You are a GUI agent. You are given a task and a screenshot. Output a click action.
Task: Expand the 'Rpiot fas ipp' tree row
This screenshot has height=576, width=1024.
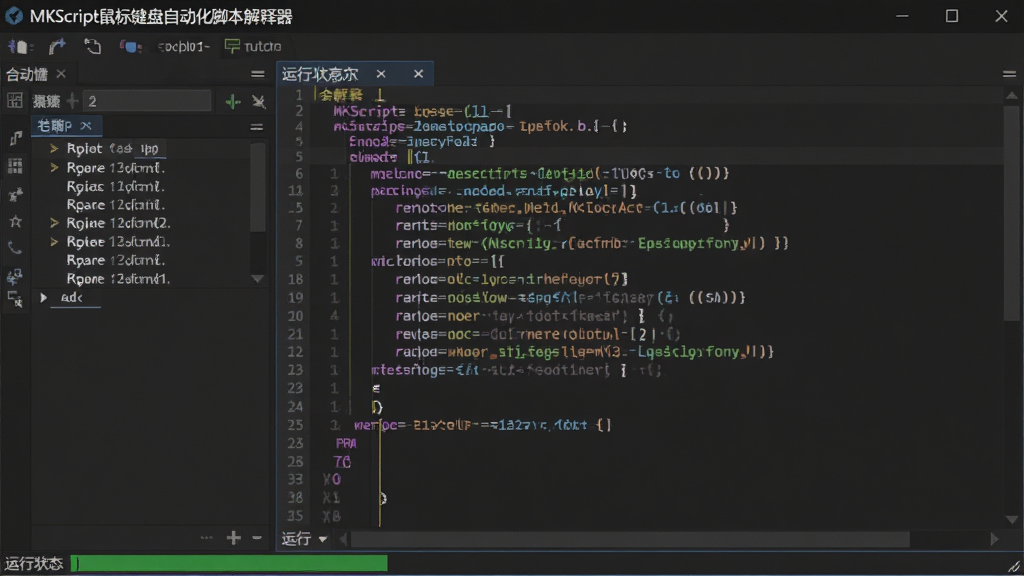(54, 149)
